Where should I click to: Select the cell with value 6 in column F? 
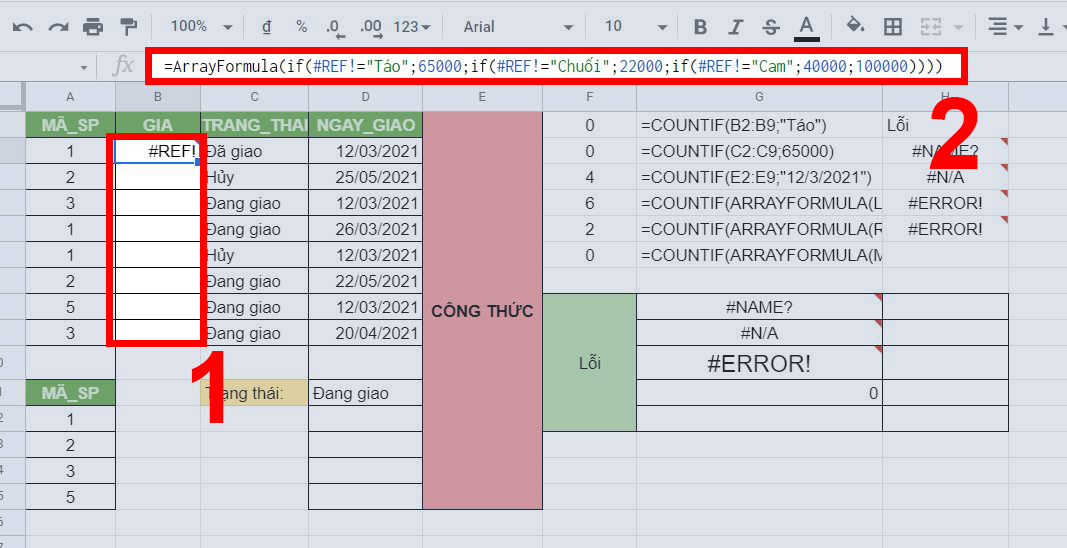click(x=589, y=203)
